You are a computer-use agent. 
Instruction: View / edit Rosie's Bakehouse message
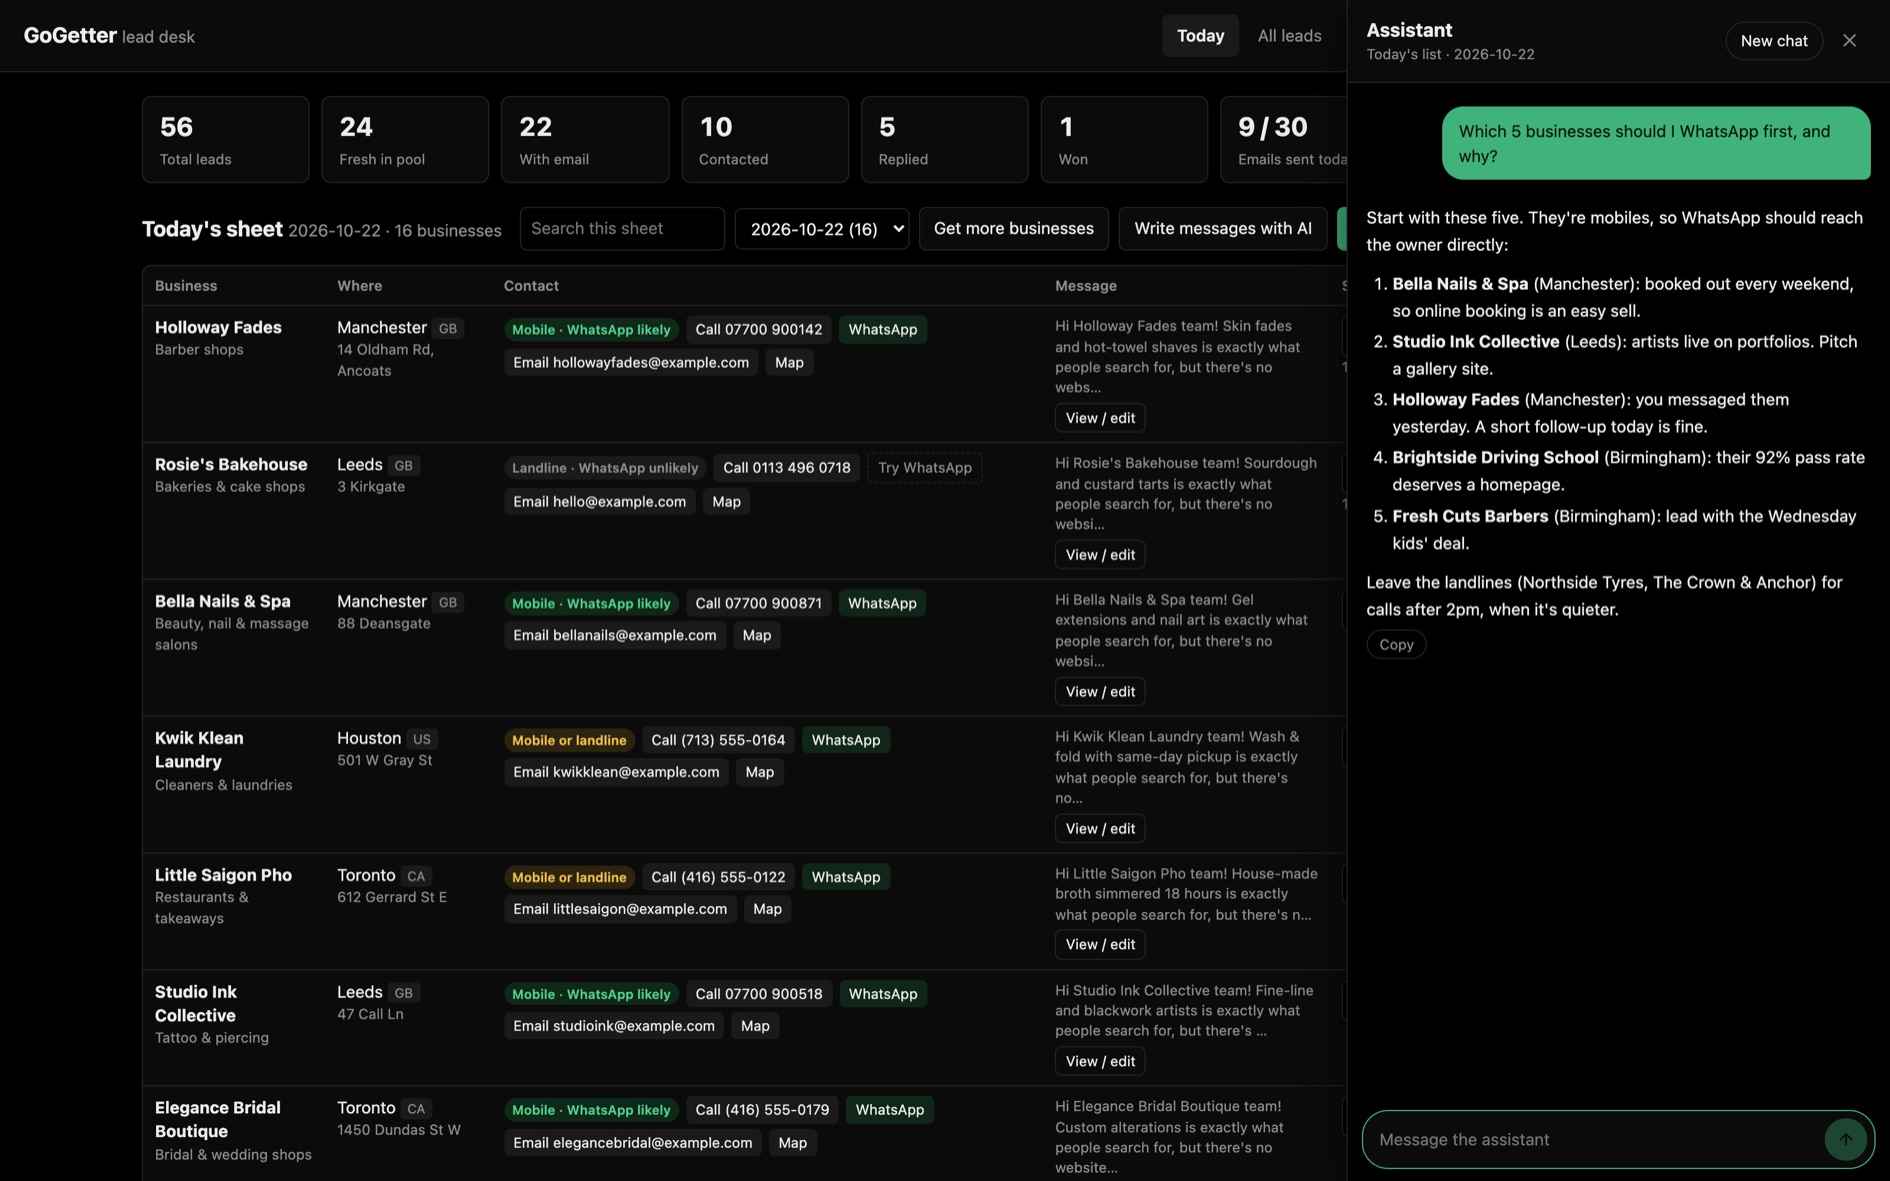(x=1100, y=555)
